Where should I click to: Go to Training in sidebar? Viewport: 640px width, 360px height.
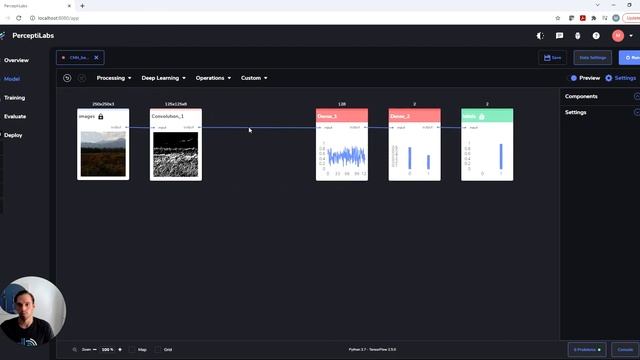point(14,98)
